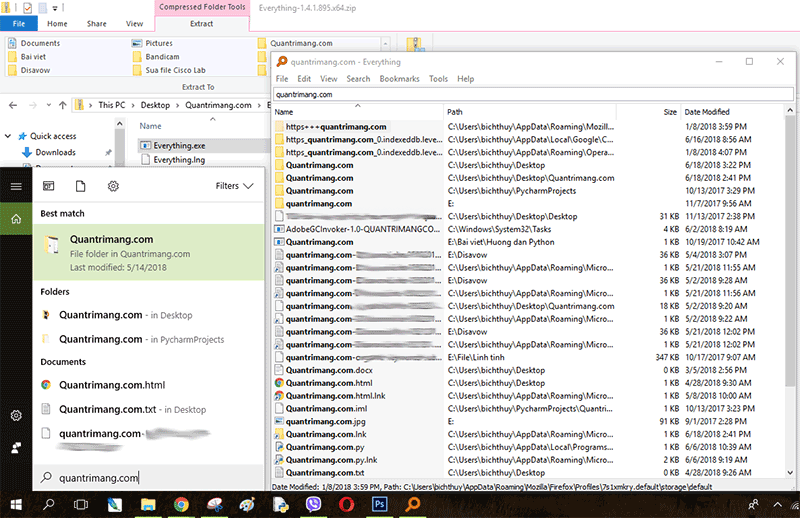The image size is (800, 518).
Task: Open Quantrimang.com.txt in Desktop result
Action: pos(149,409)
